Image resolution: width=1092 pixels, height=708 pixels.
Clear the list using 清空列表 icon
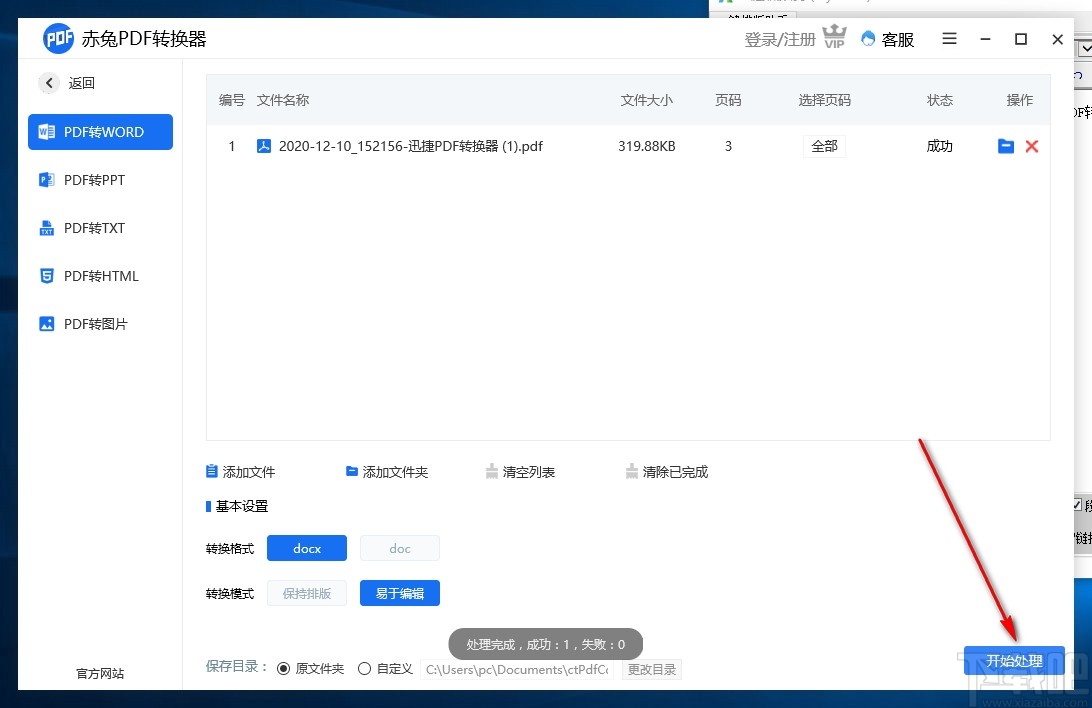click(492, 471)
